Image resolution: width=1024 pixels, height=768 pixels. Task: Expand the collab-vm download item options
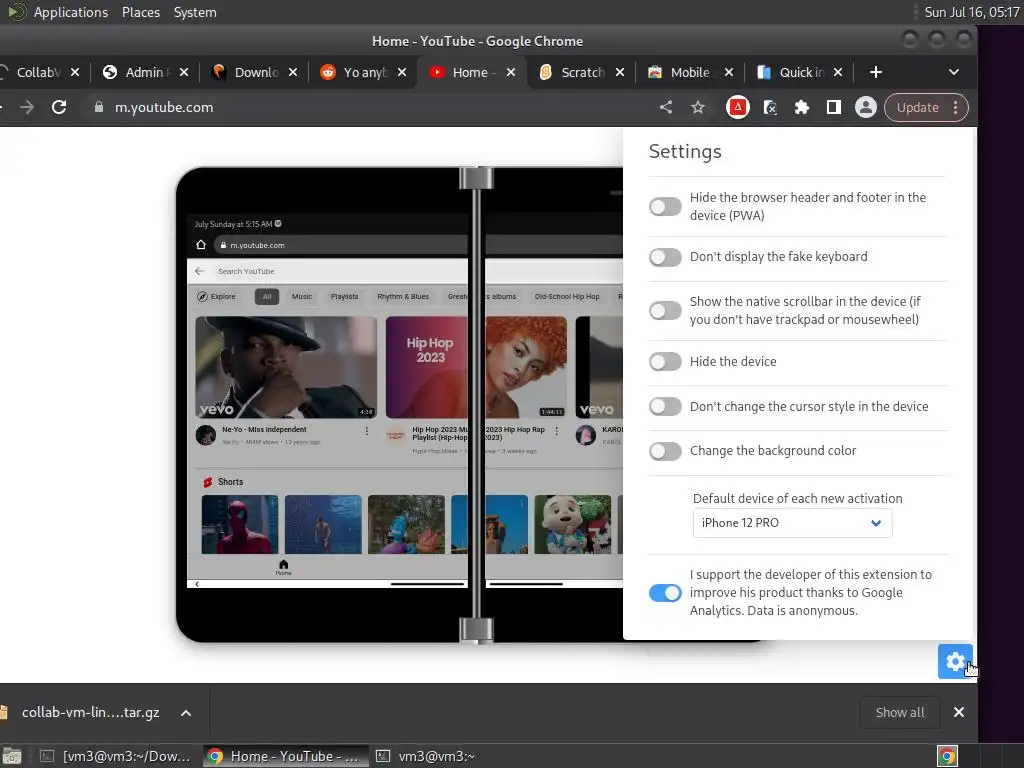pyautogui.click(x=186, y=712)
